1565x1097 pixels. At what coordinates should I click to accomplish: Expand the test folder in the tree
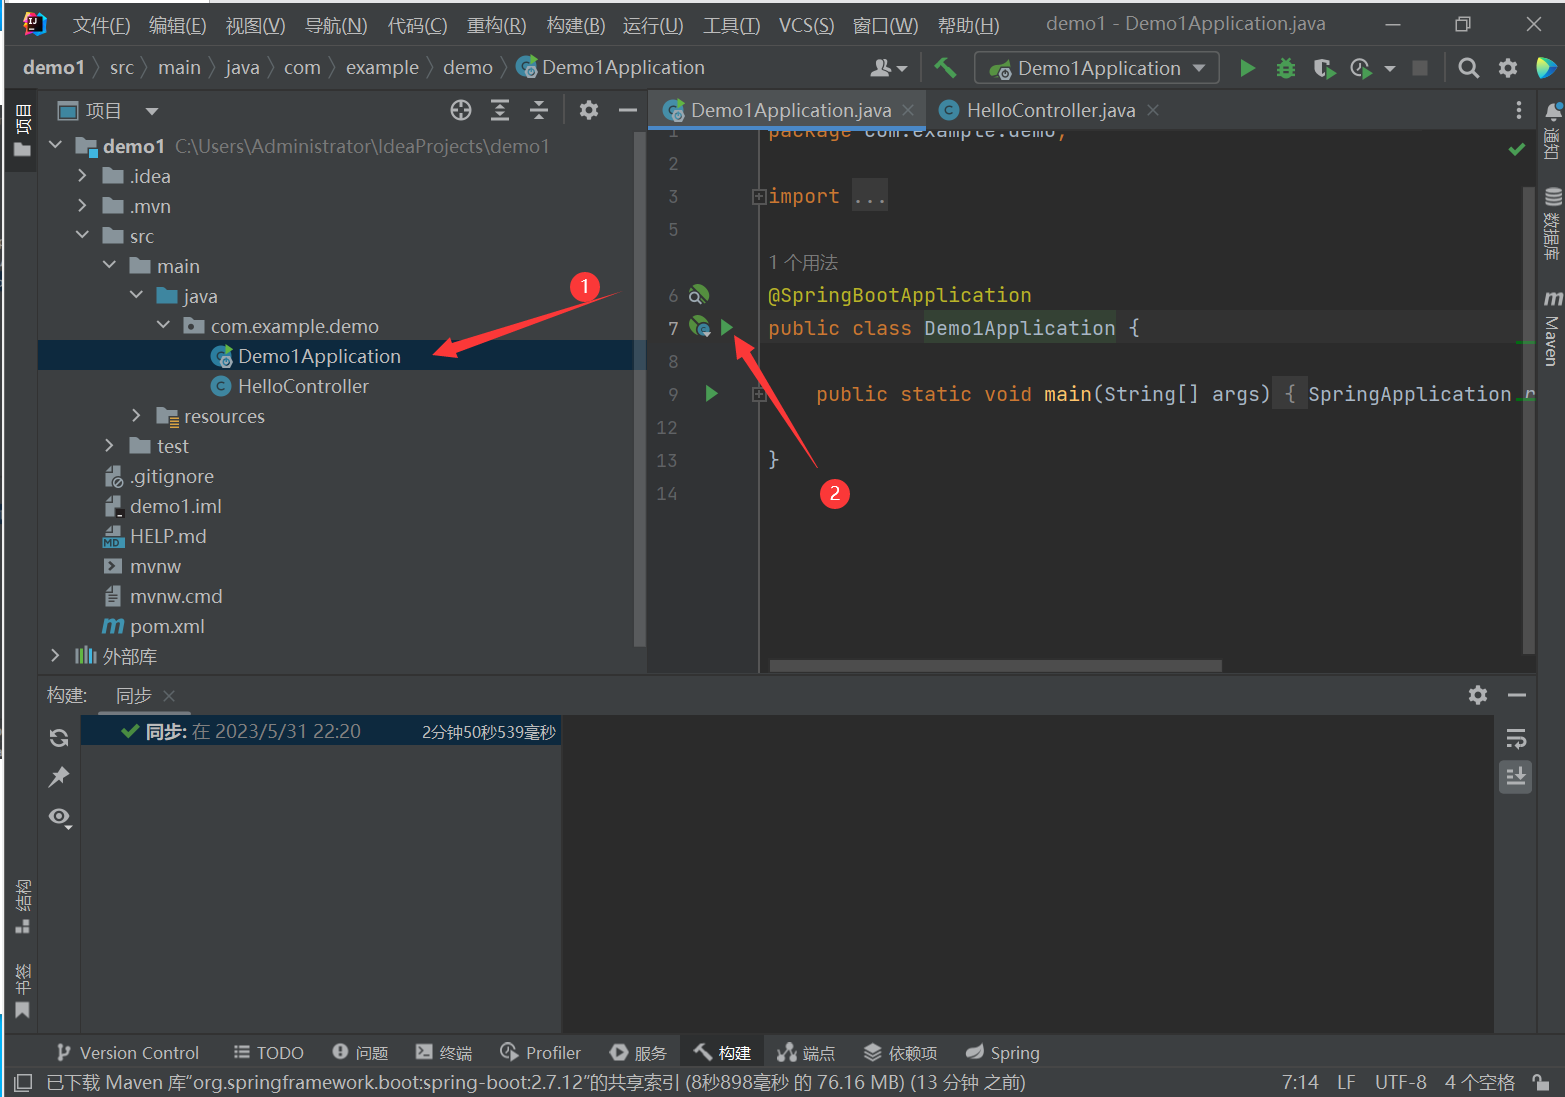[x=110, y=446]
